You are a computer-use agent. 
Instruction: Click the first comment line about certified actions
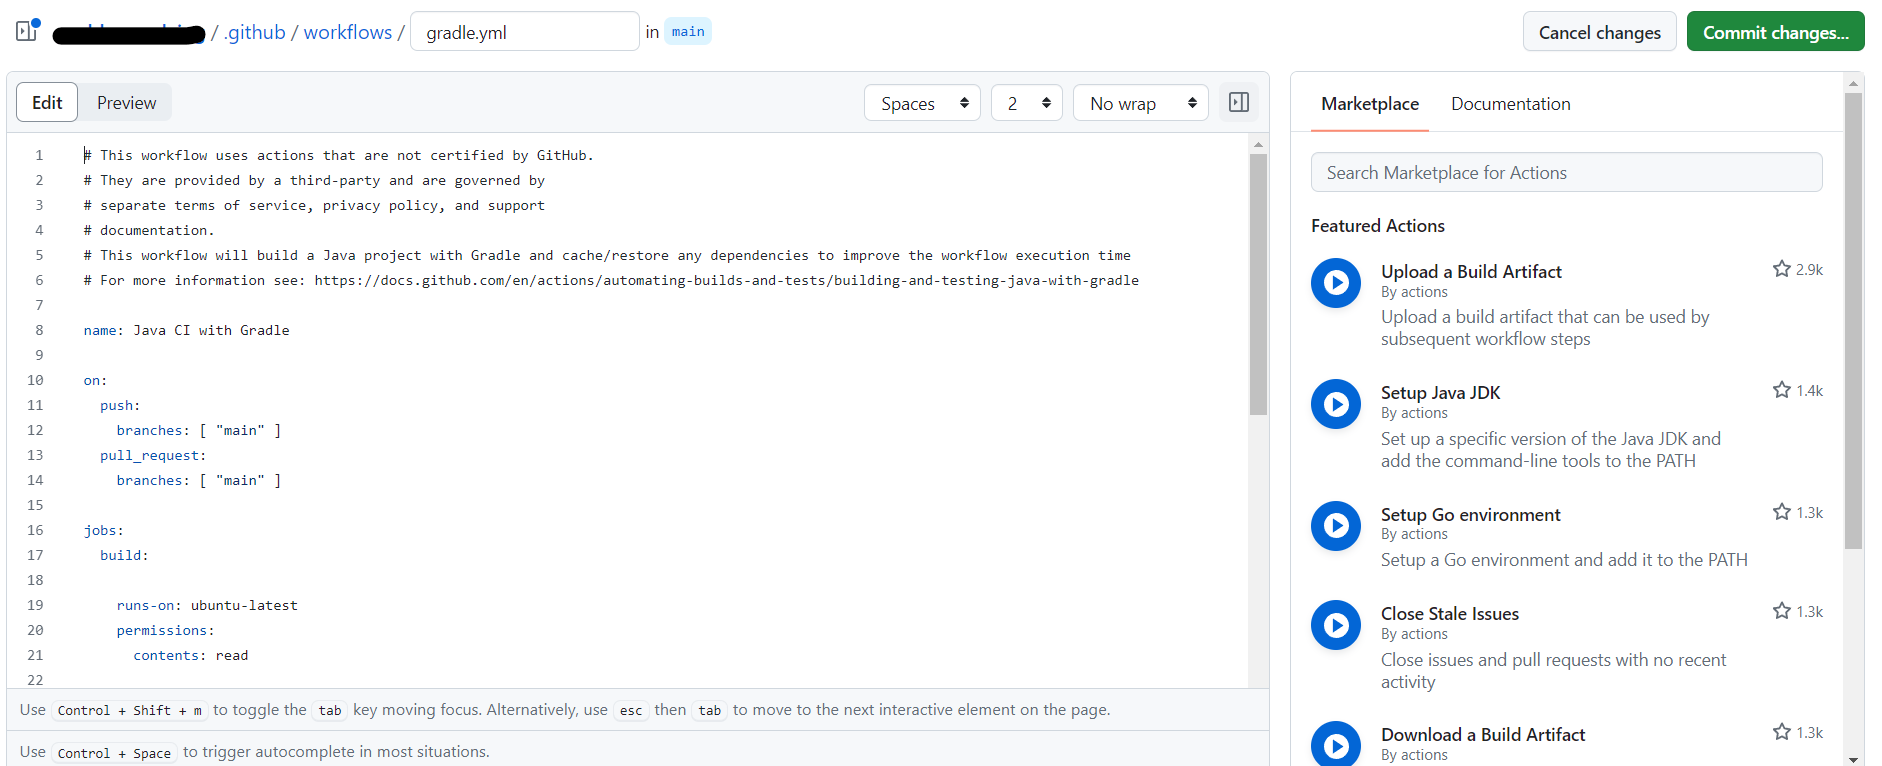(x=339, y=155)
